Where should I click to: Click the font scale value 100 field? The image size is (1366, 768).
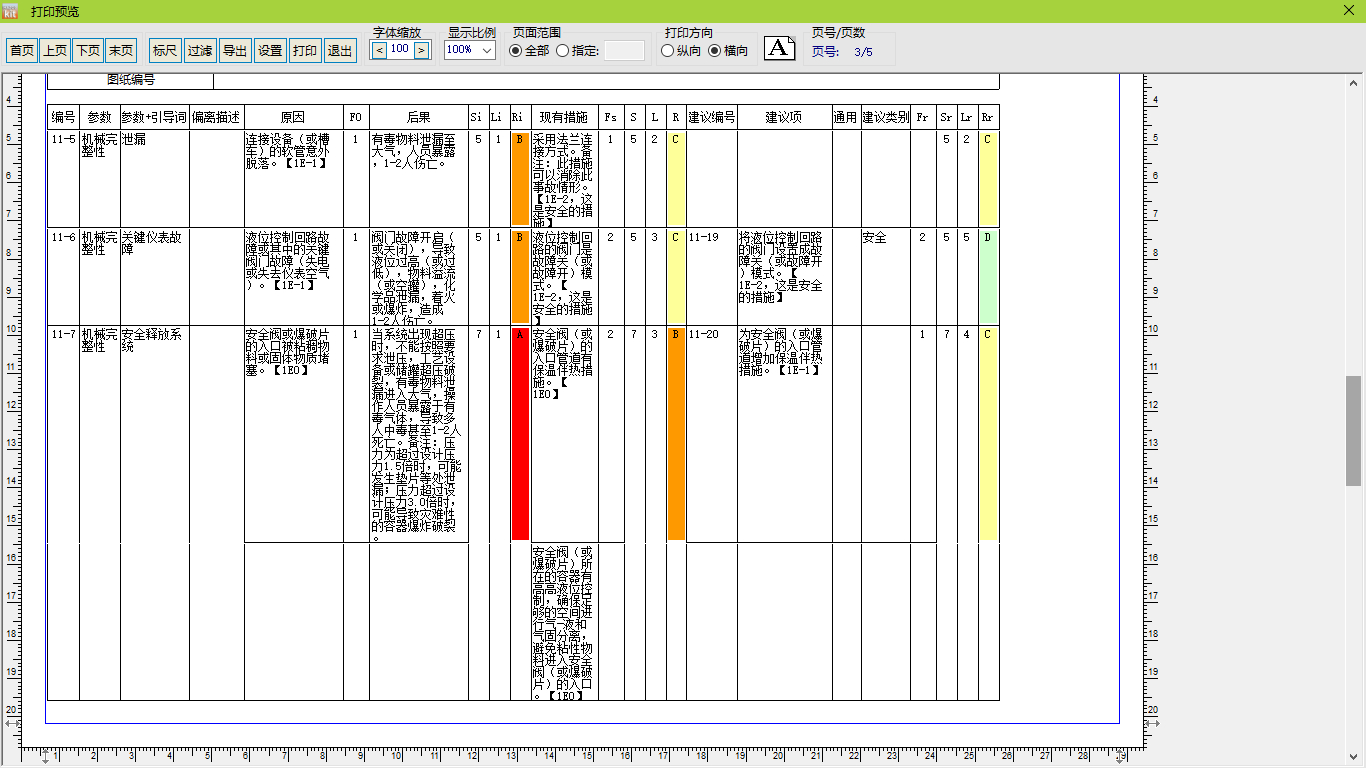tap(400, 49)
